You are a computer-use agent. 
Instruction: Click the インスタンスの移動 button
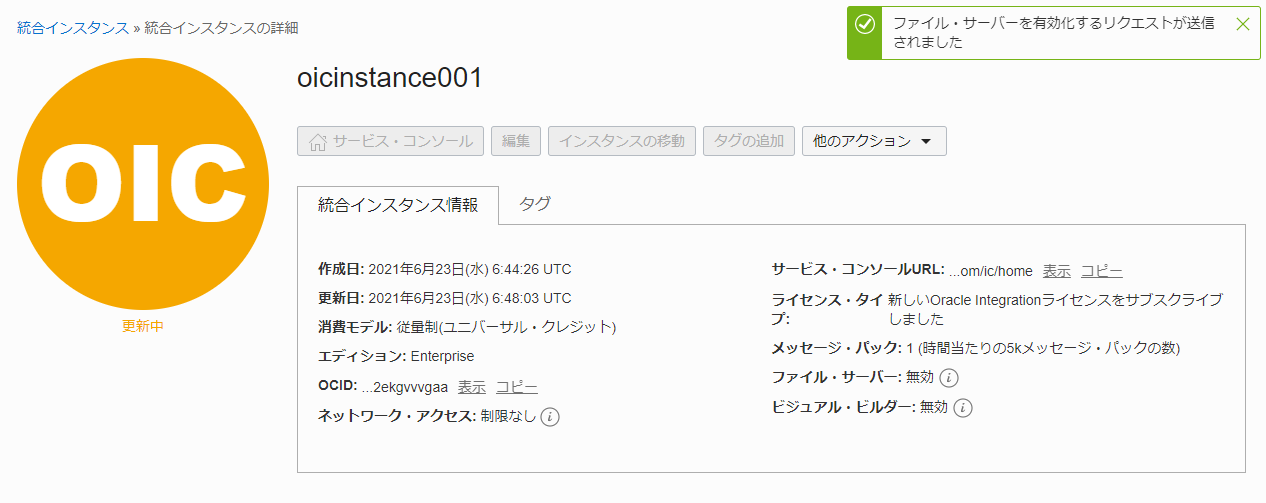[x=621, y=141]
